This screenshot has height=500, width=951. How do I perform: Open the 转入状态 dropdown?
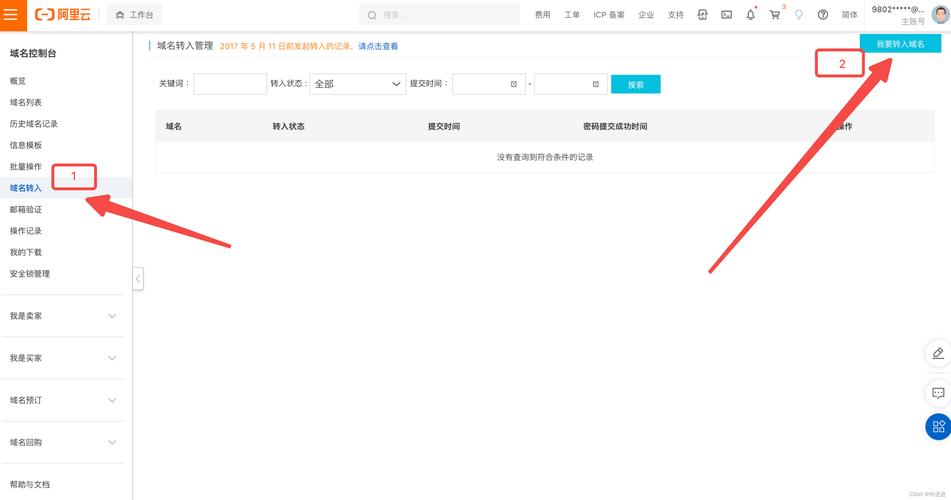point(356,84)
